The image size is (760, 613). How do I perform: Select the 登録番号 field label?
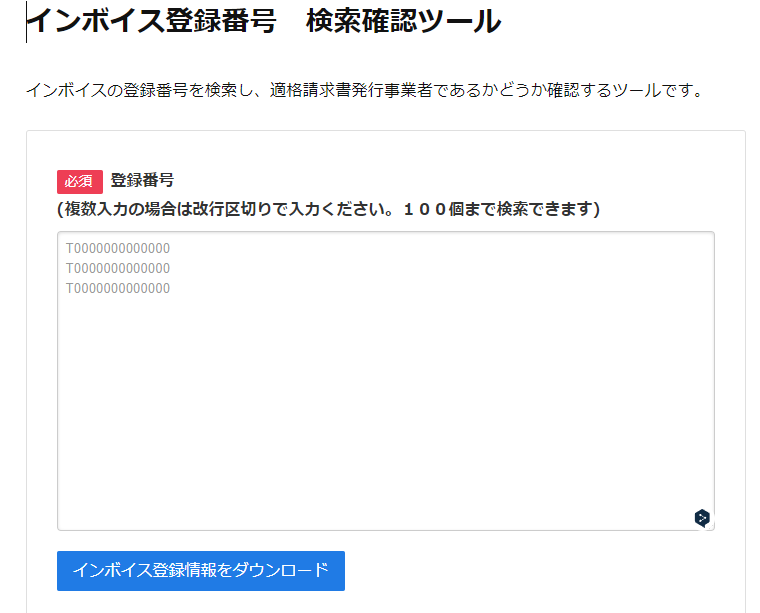pyautogui.click(x=142, y=181)
